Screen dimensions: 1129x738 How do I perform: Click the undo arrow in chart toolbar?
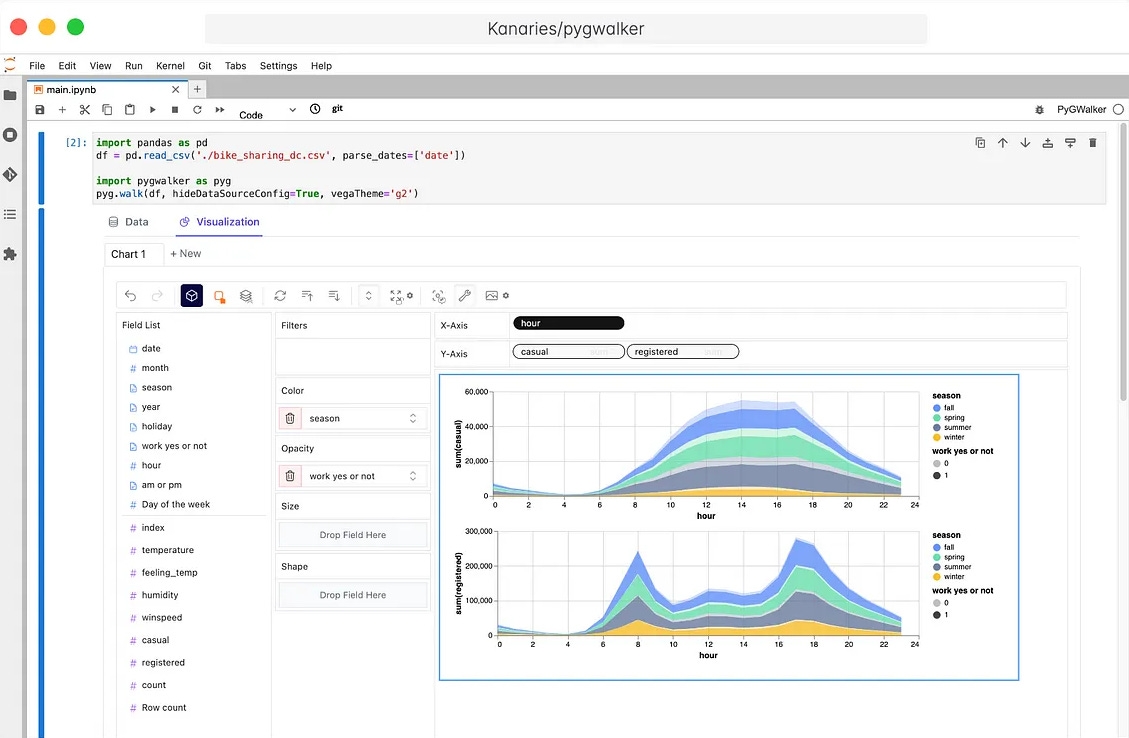[x=130, y=296]
